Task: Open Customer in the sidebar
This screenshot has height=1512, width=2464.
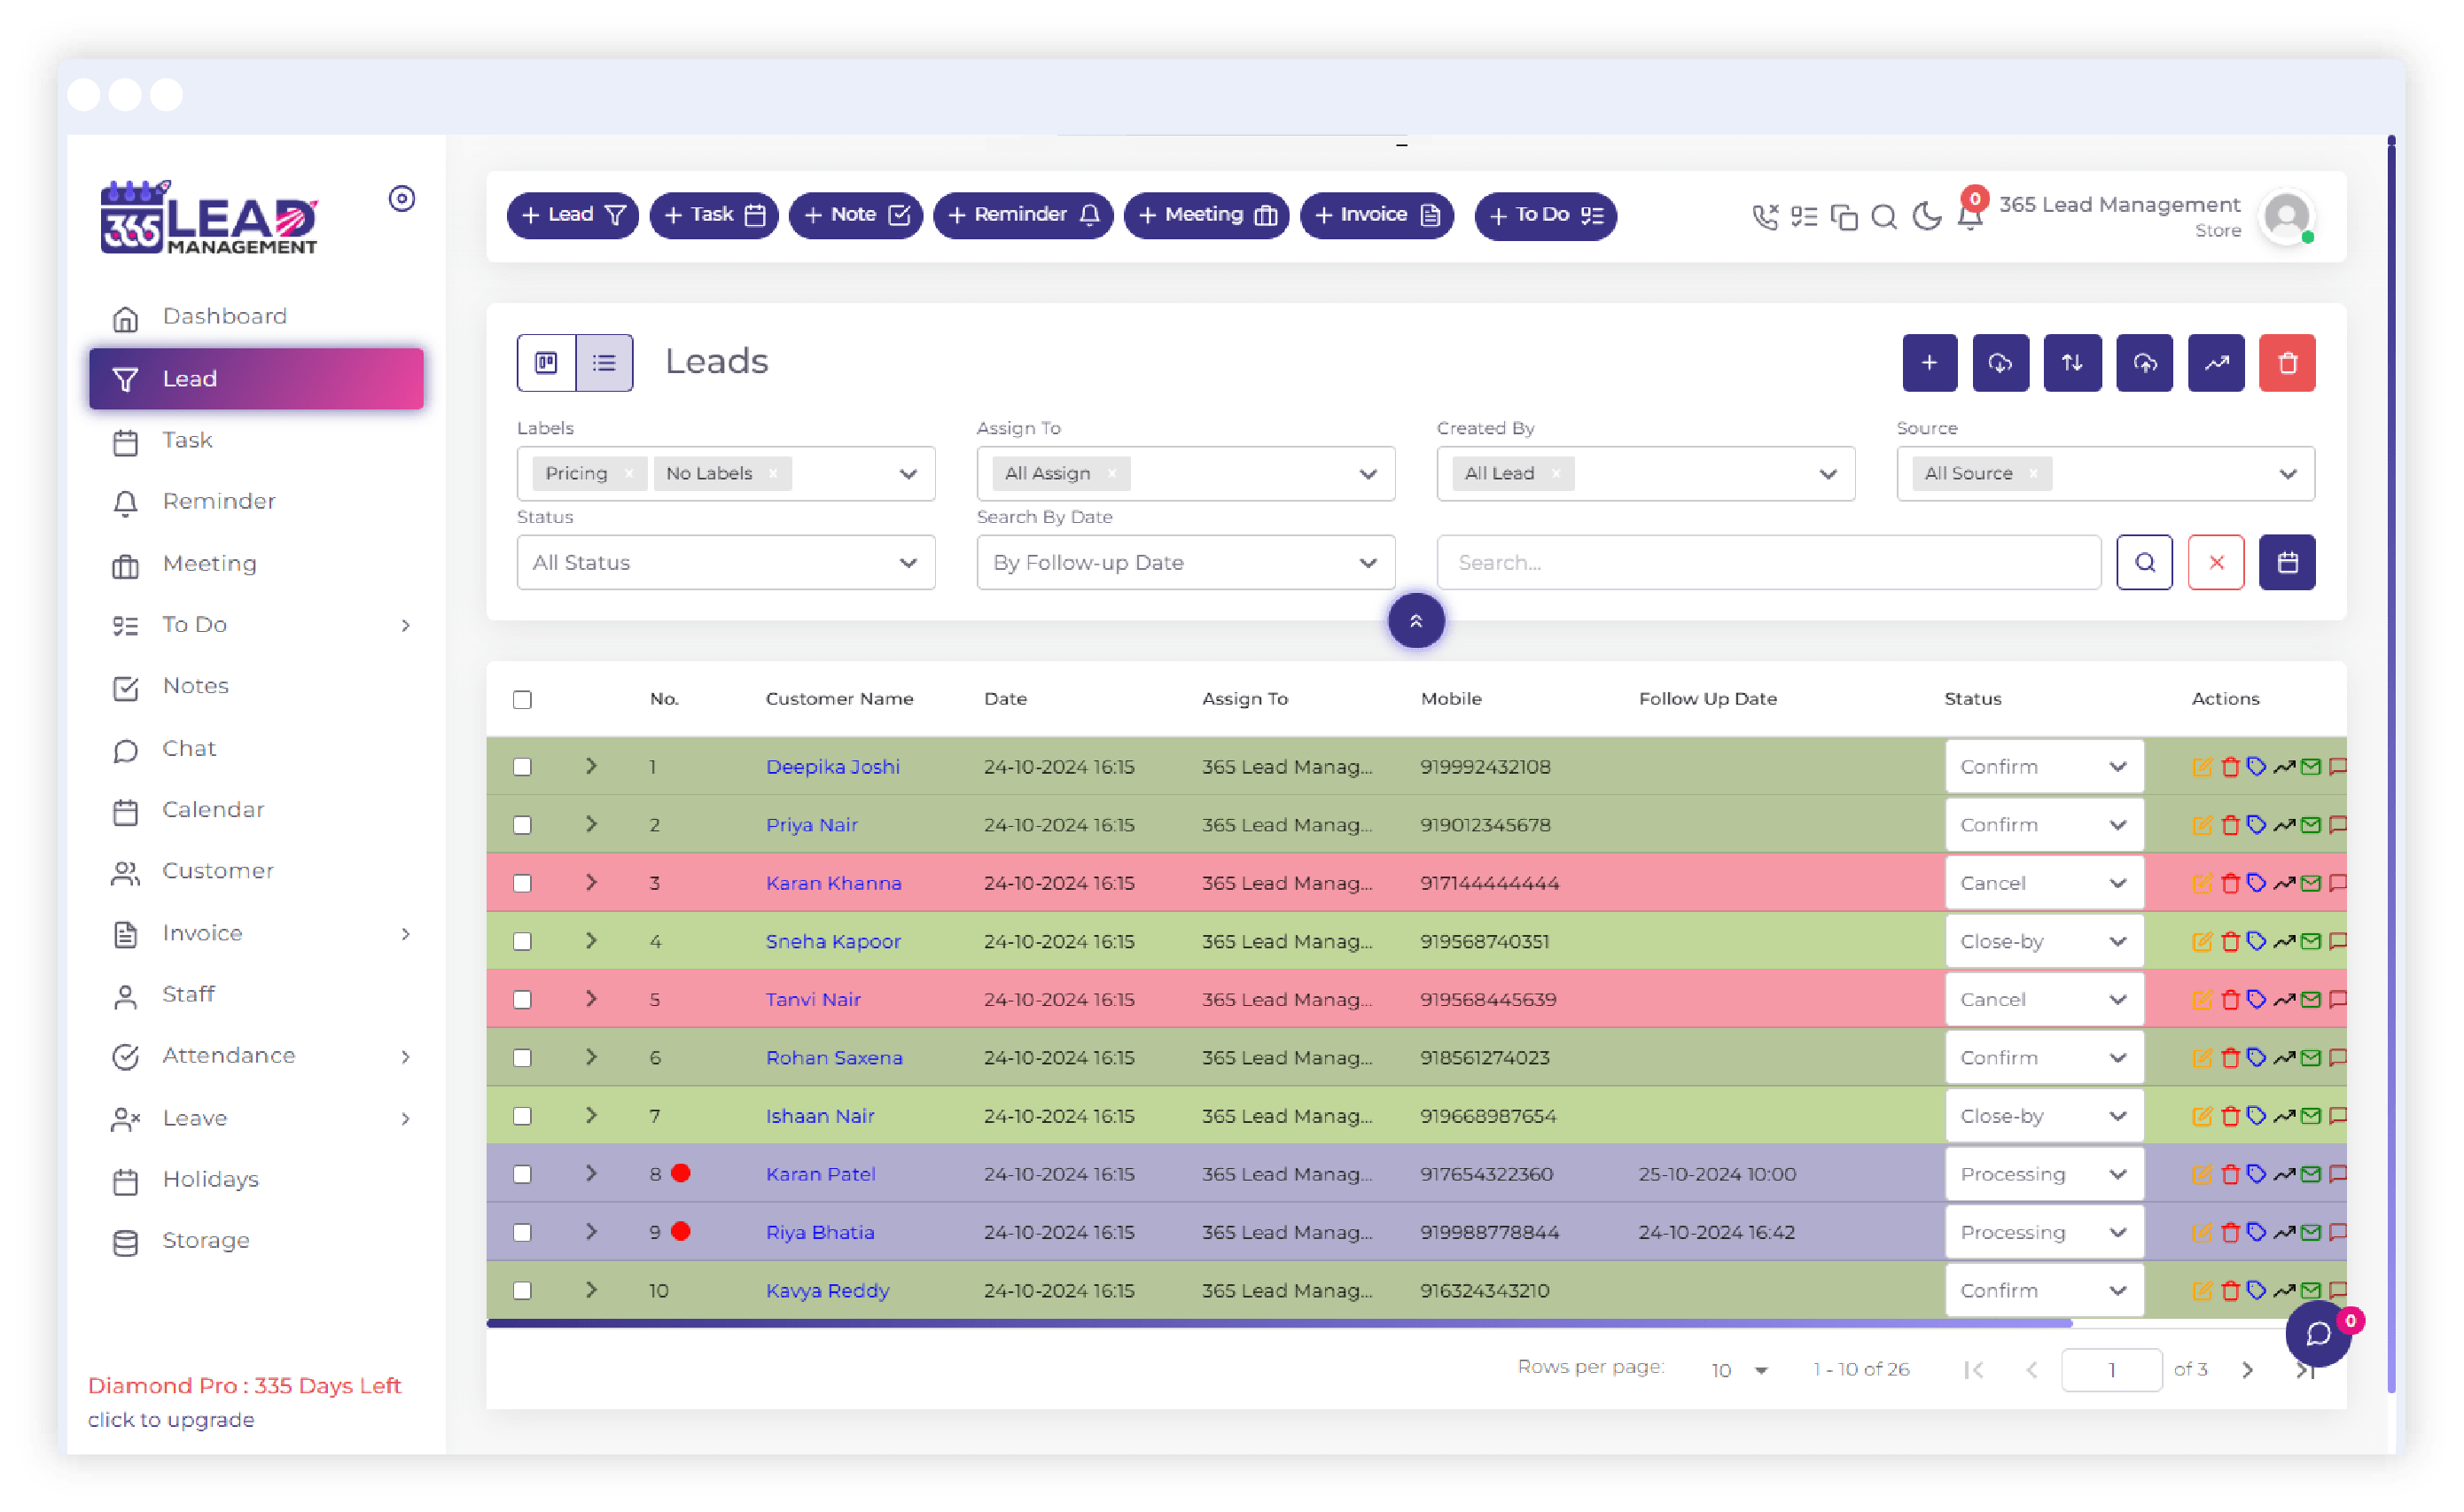Action: 256,871
